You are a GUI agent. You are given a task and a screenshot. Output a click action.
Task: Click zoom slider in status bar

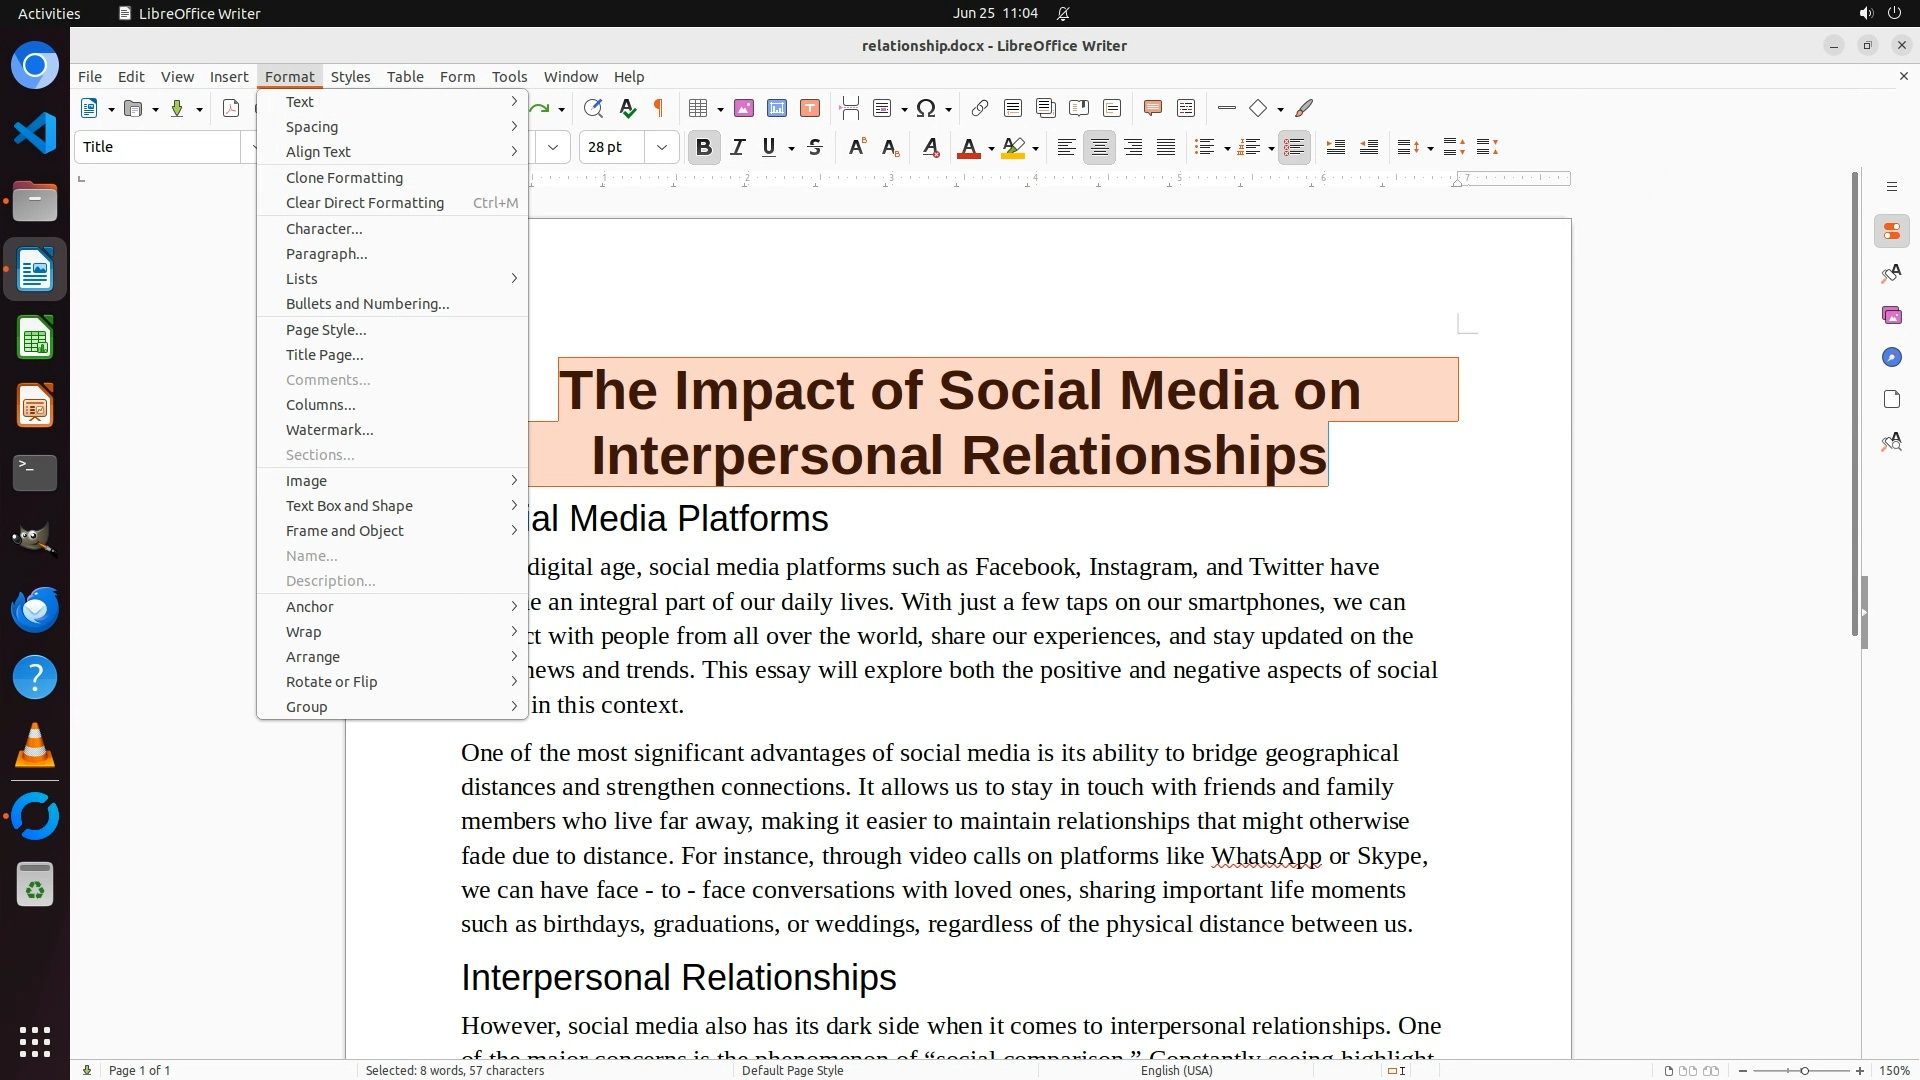1803,1071
